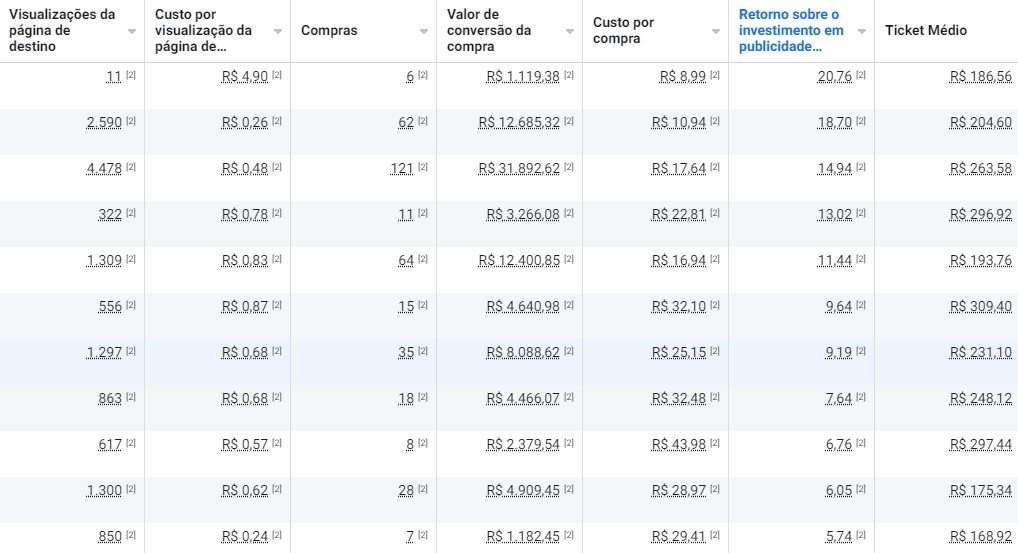The height and width of the screenshot is (553, 1018).
Task: Click footnote icon next to R$ 4,90
Action: (277, 75)
